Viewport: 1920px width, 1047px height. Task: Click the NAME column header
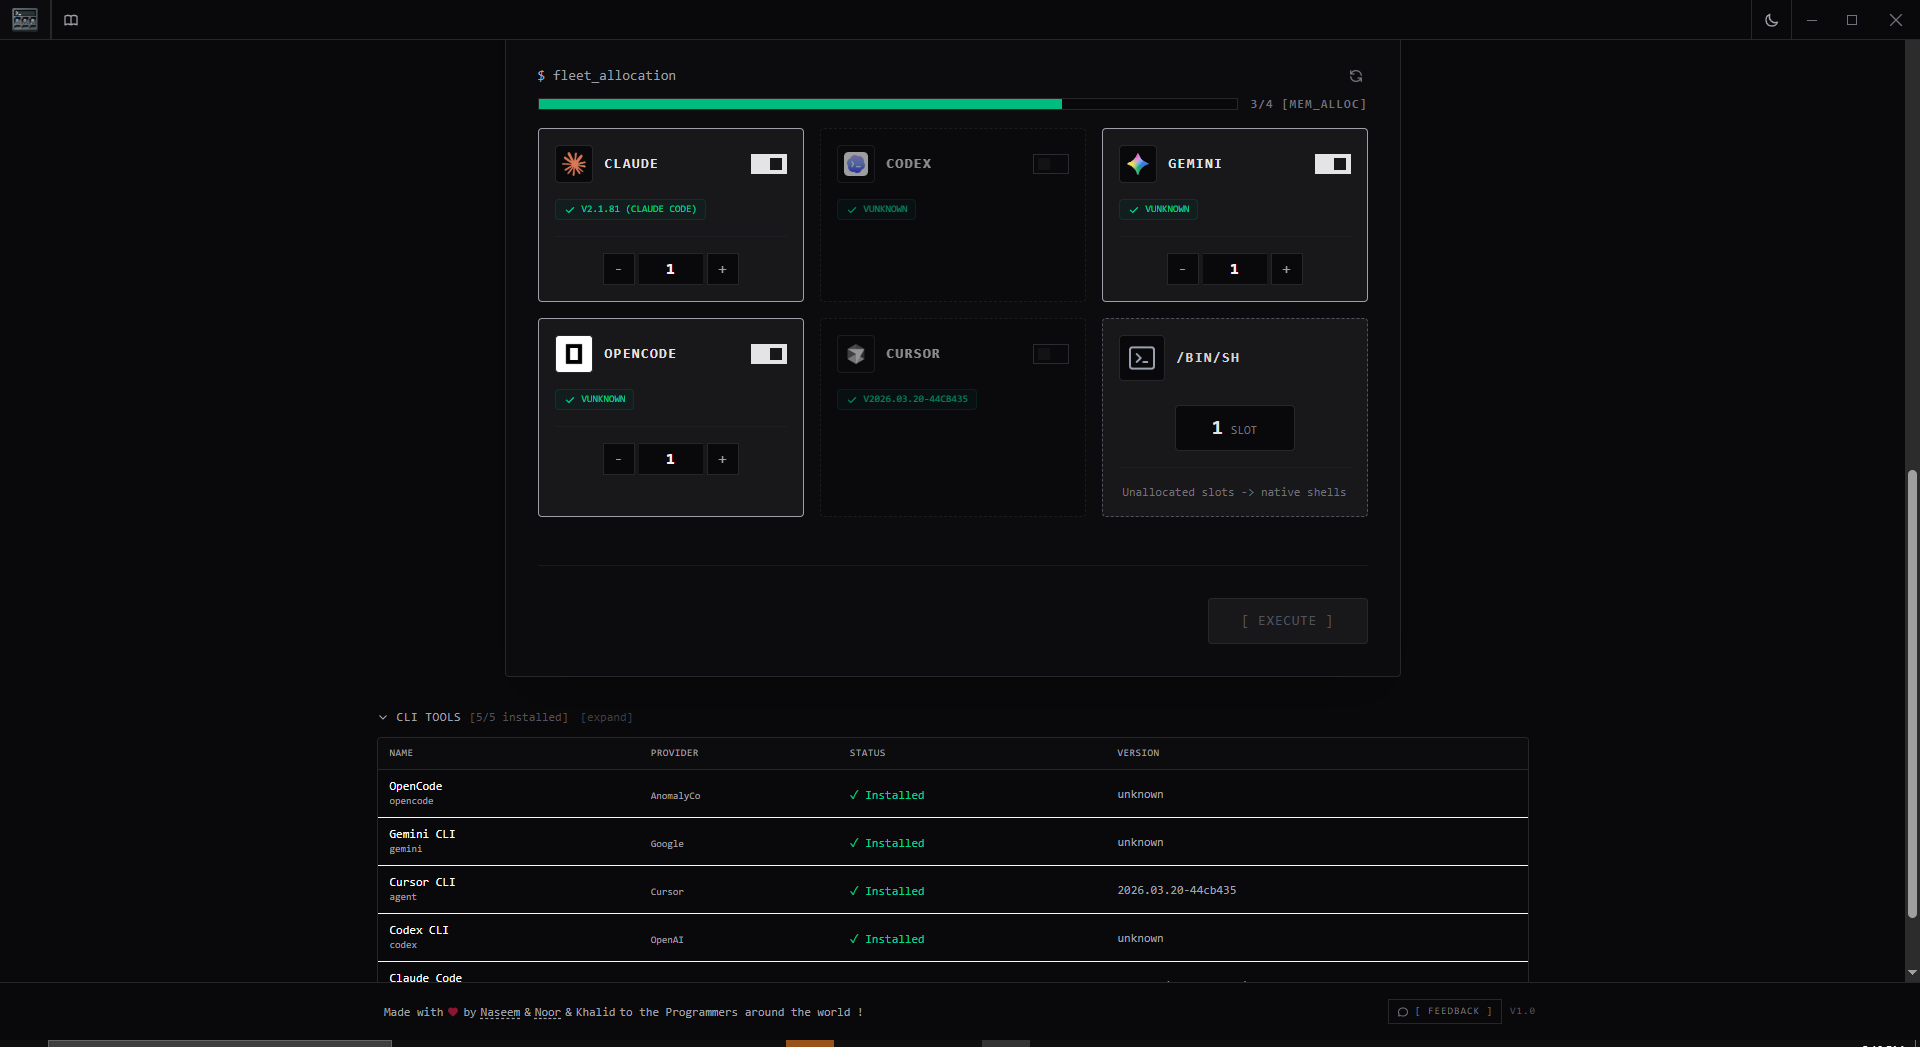tap(401, 753)
